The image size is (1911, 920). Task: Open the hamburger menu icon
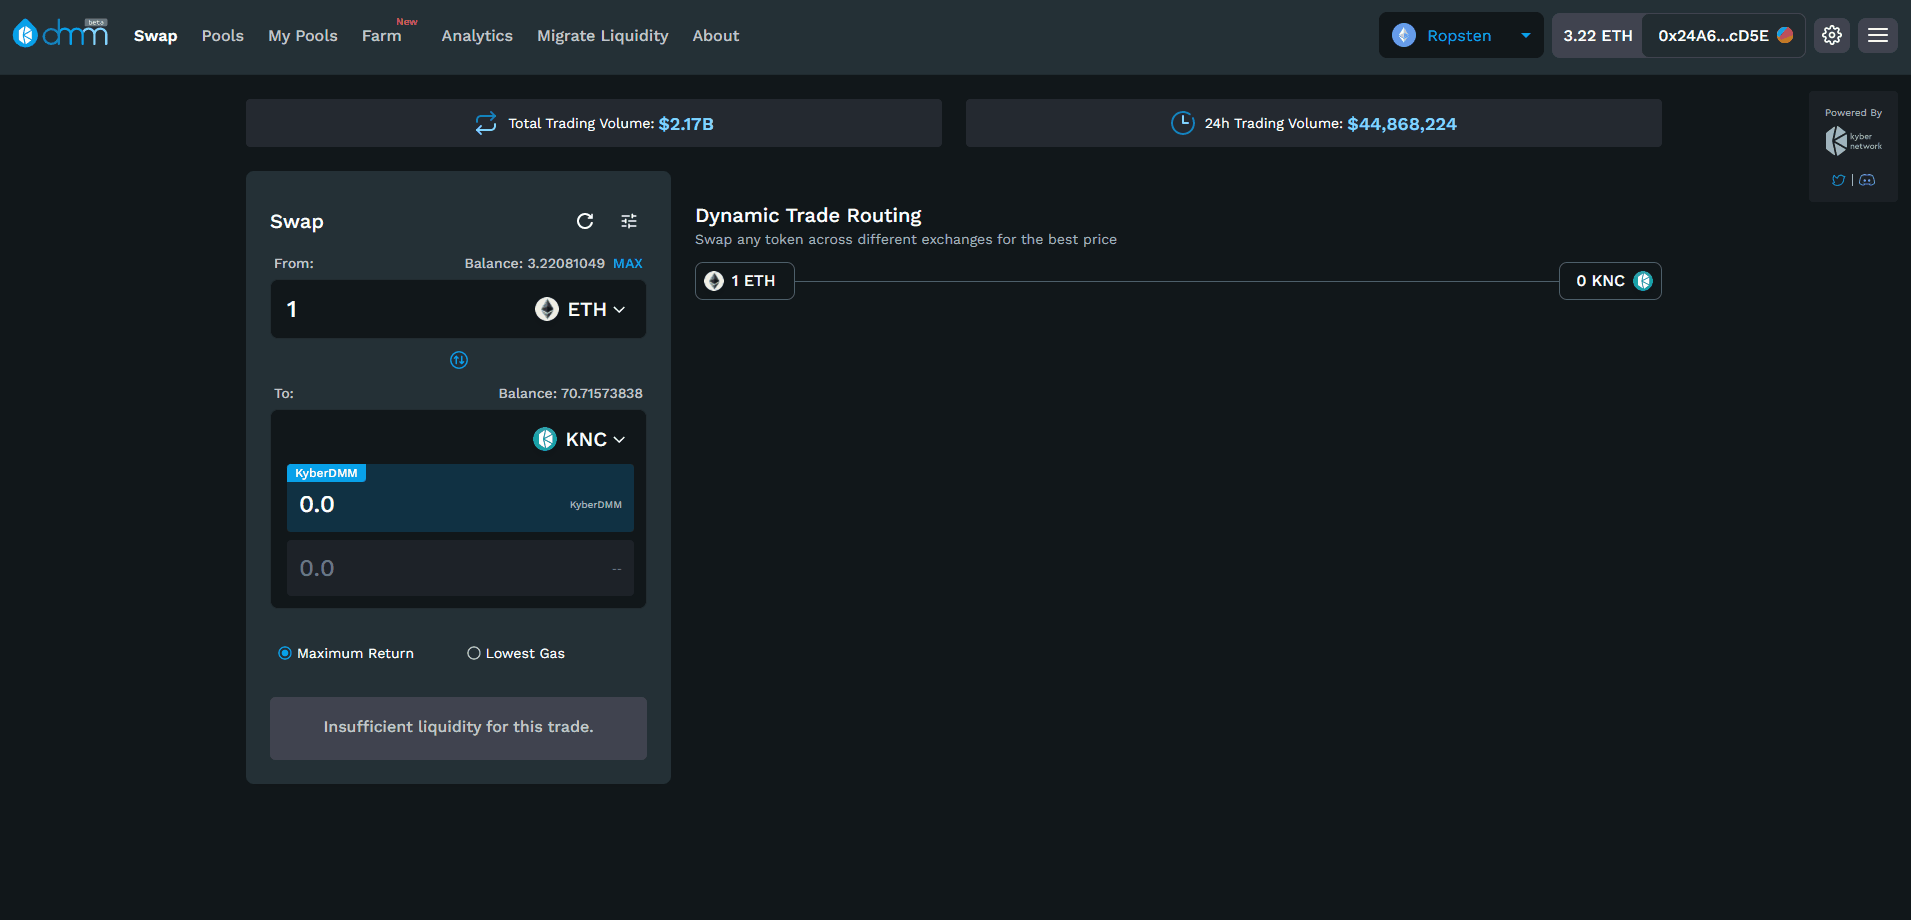(1878, 35)
